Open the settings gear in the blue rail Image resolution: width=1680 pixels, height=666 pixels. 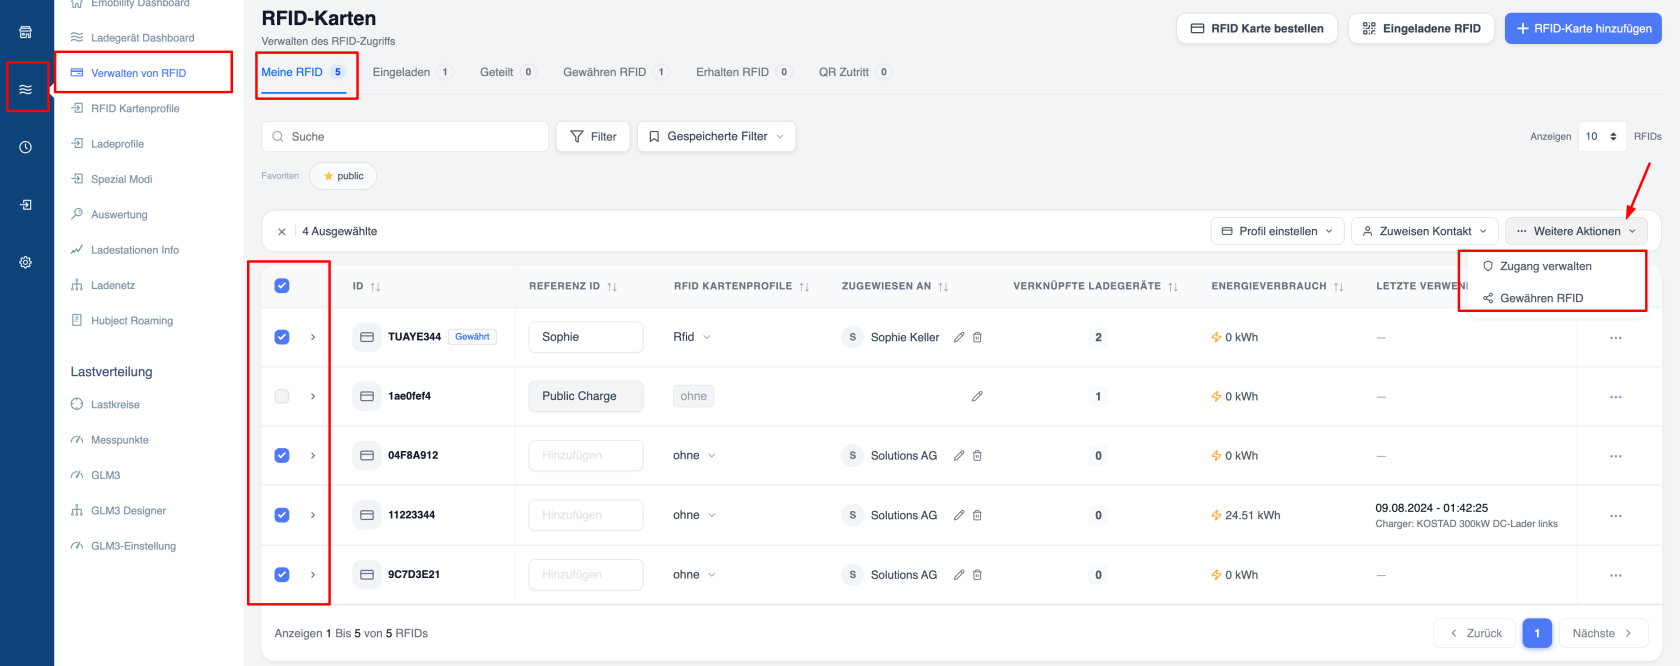click(x=26, y=262)
